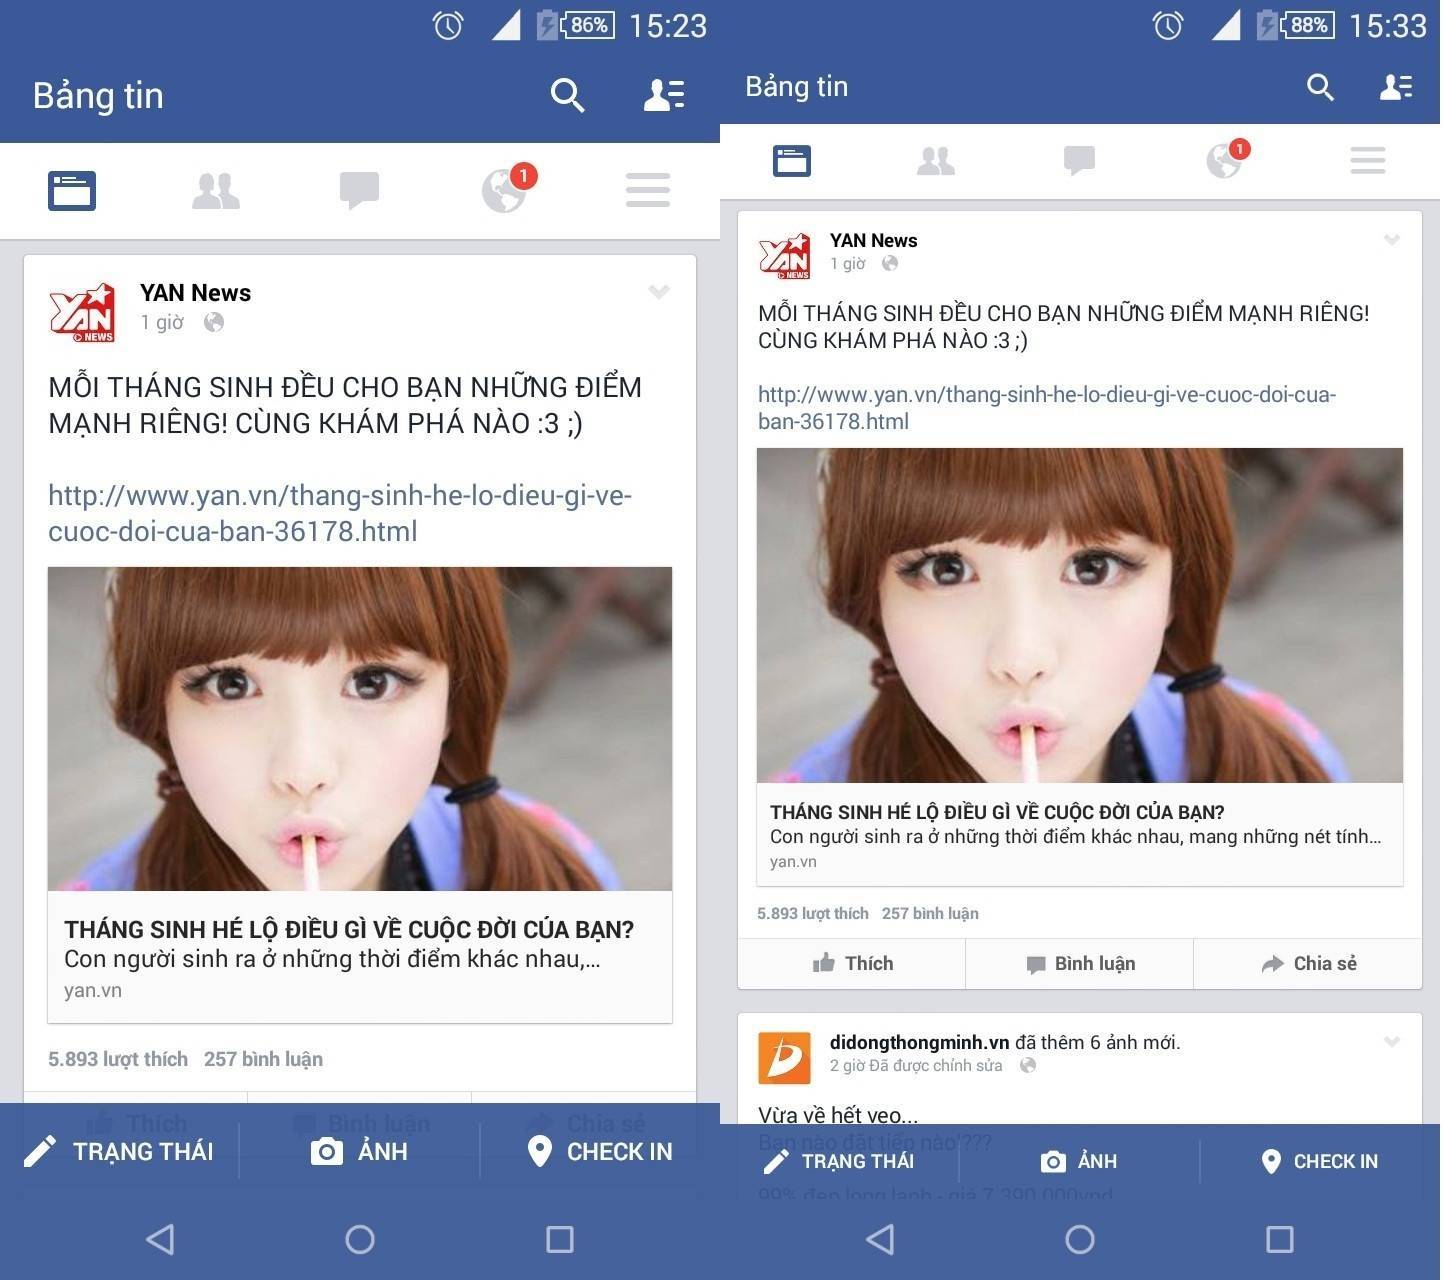
Task: Tap Bảng tin title in left screen
Action: coord(98,96)
